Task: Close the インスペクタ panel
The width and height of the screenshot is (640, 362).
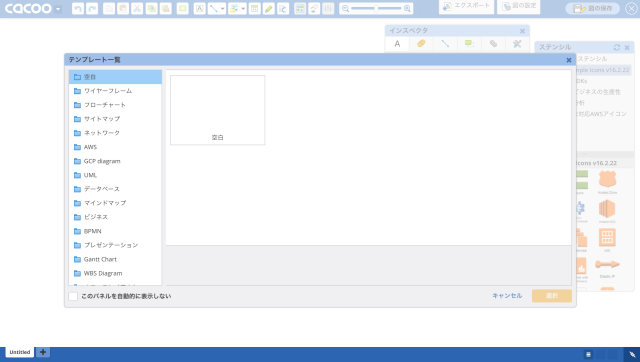Action: click(x=522, y=31)
